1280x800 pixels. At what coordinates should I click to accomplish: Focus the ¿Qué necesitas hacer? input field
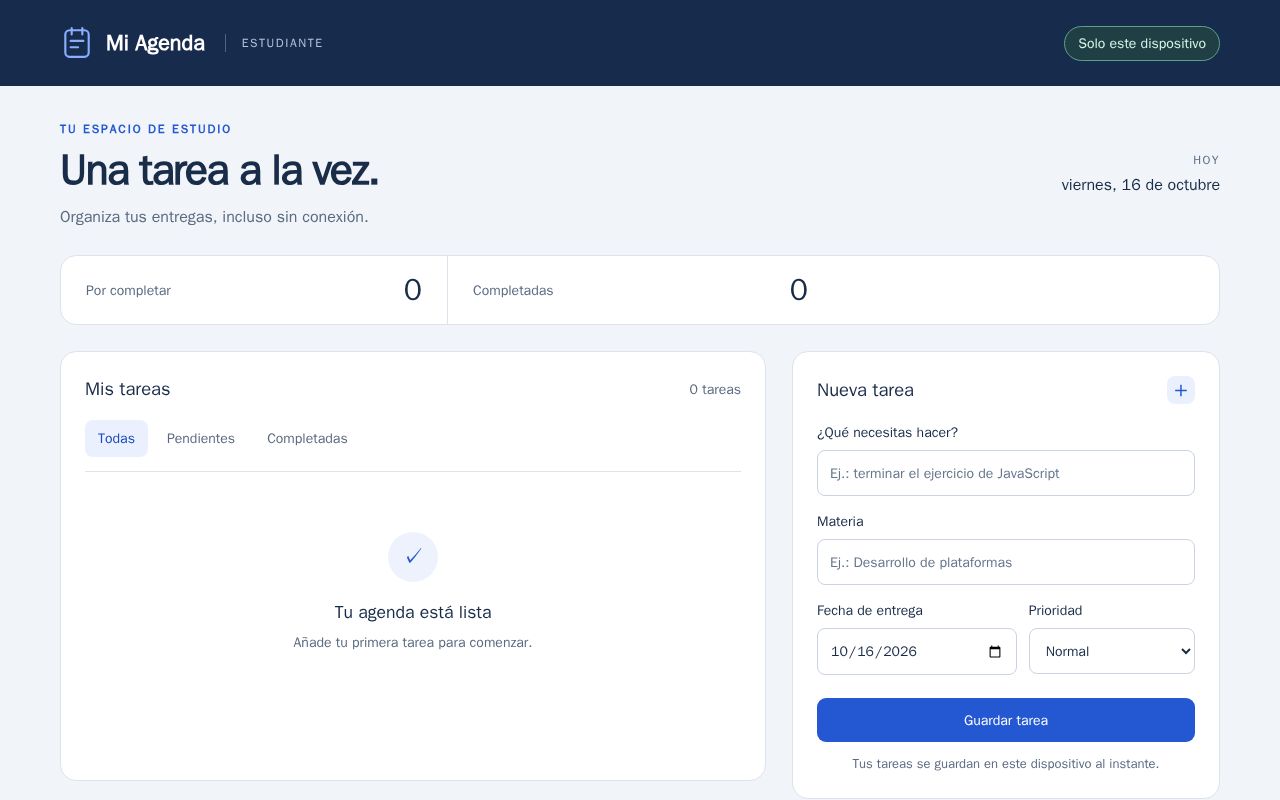pos(1006,473)
